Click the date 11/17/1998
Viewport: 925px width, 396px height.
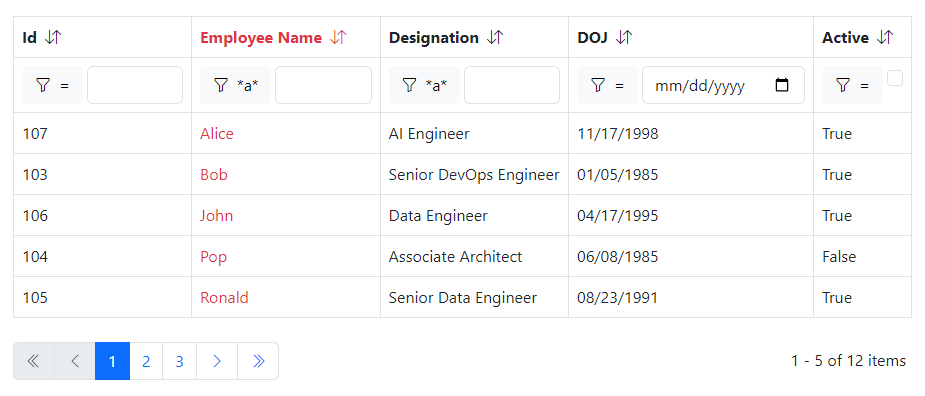(618, 134)
